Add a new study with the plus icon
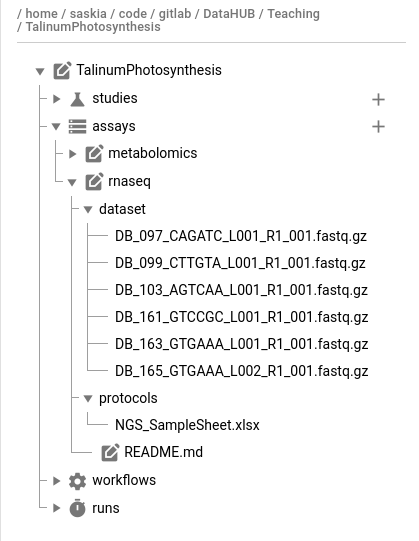This screenshot has width=419, height=541. coord(378,100)
